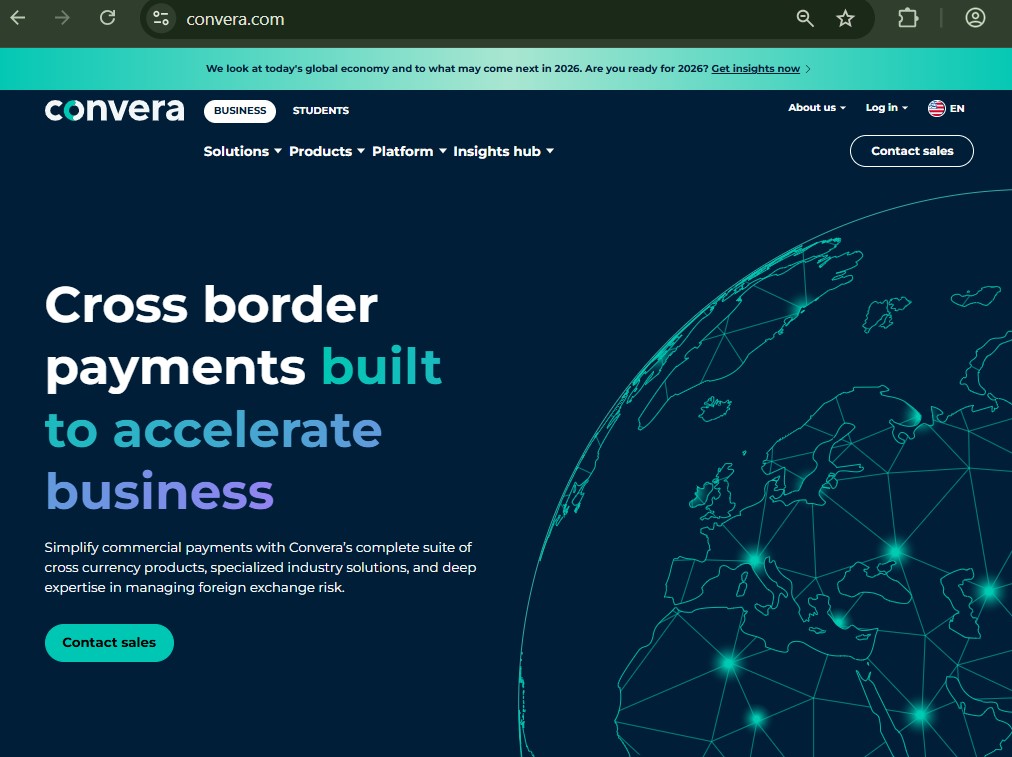Click the browser forward arrow

click(x=62, y=17)
